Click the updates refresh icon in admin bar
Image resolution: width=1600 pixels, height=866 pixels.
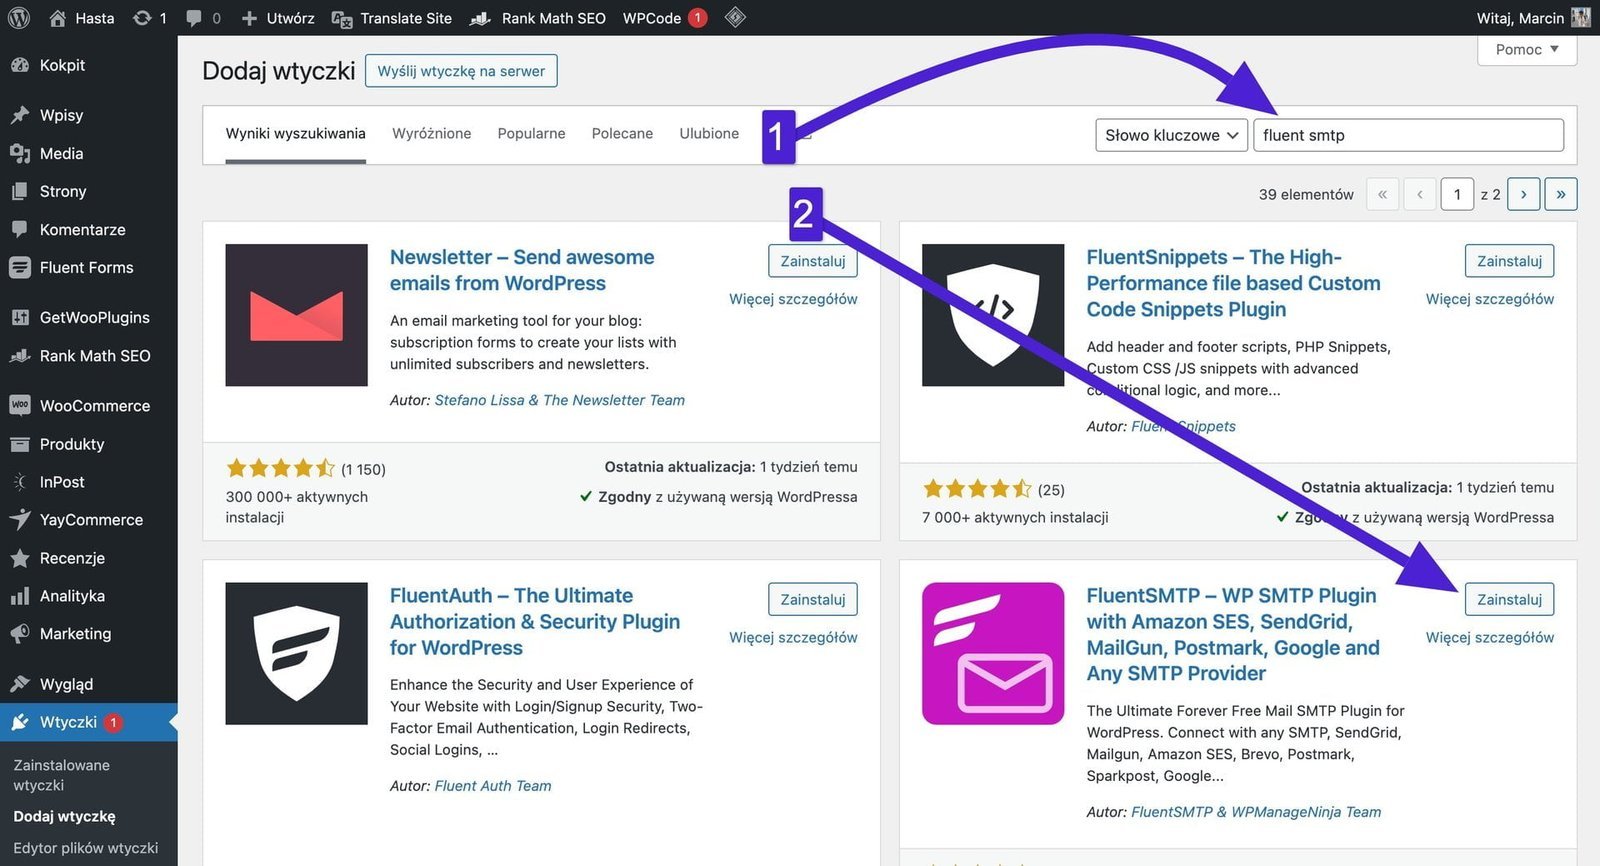coord(142,18)
